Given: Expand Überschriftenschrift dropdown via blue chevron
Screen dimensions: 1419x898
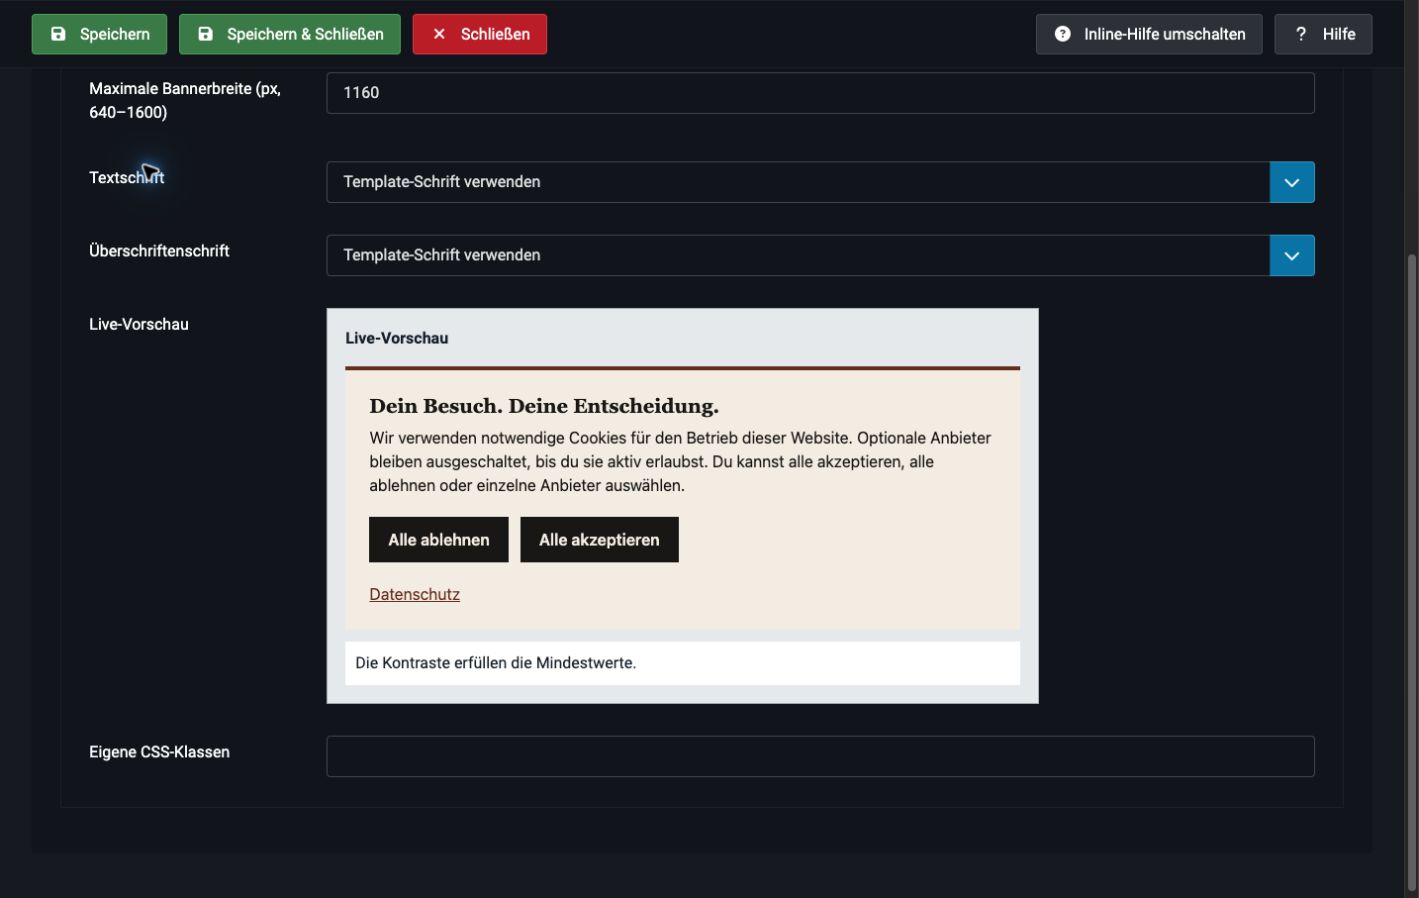Looking at the screenshot, I should point(1292,255).
